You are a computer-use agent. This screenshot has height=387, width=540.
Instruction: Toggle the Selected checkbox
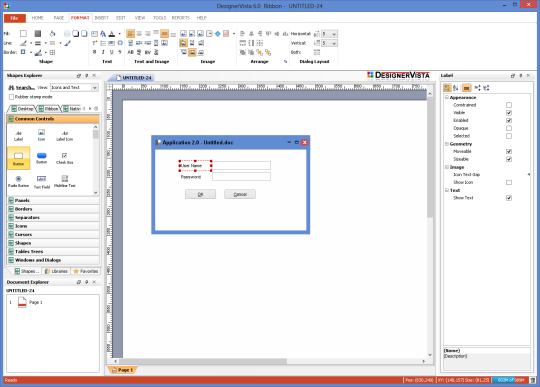pyautogui.click(x=509, y=136)
